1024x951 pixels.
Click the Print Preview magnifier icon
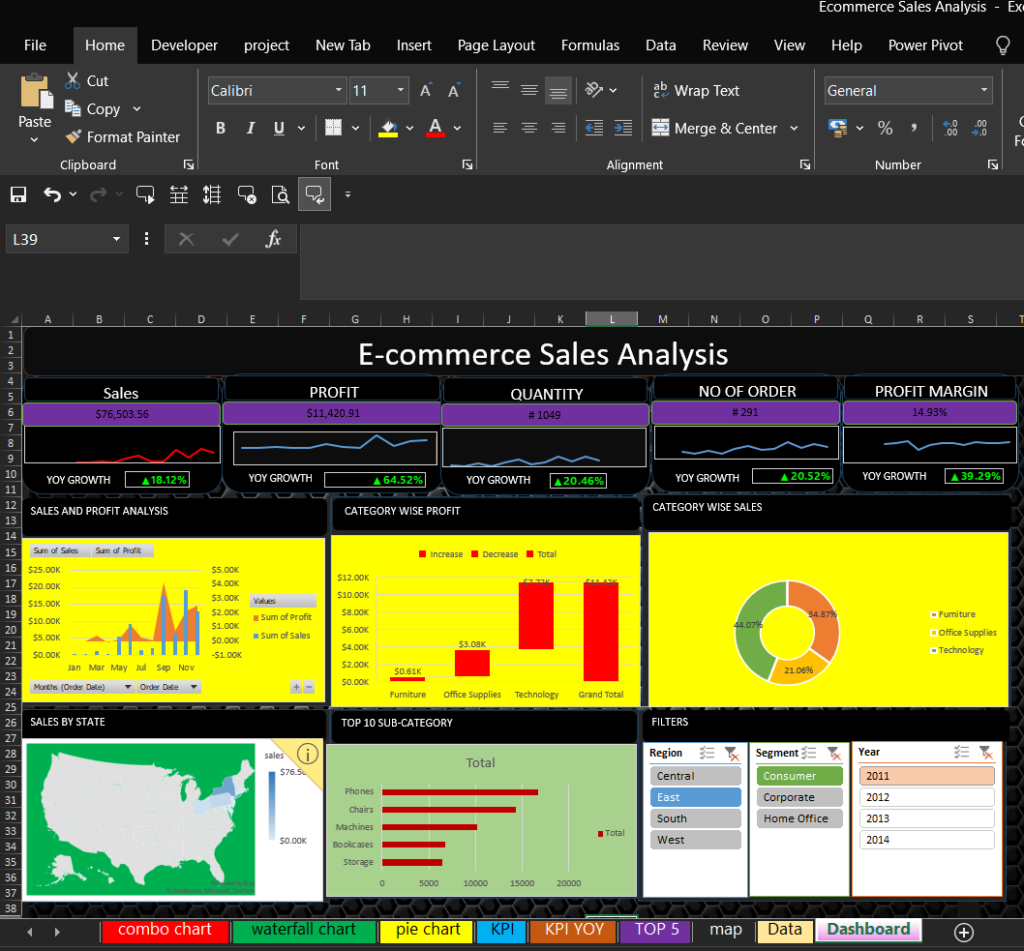[x=280, y=194]
